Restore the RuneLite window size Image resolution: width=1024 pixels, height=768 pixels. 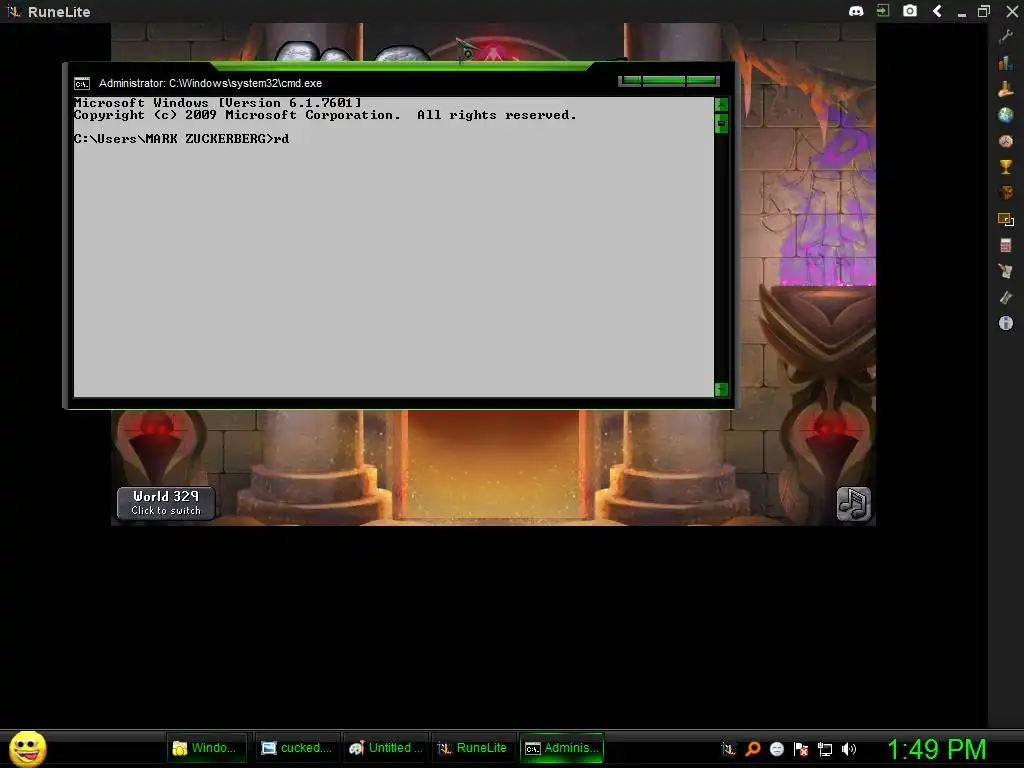click(x=984, y=11)
